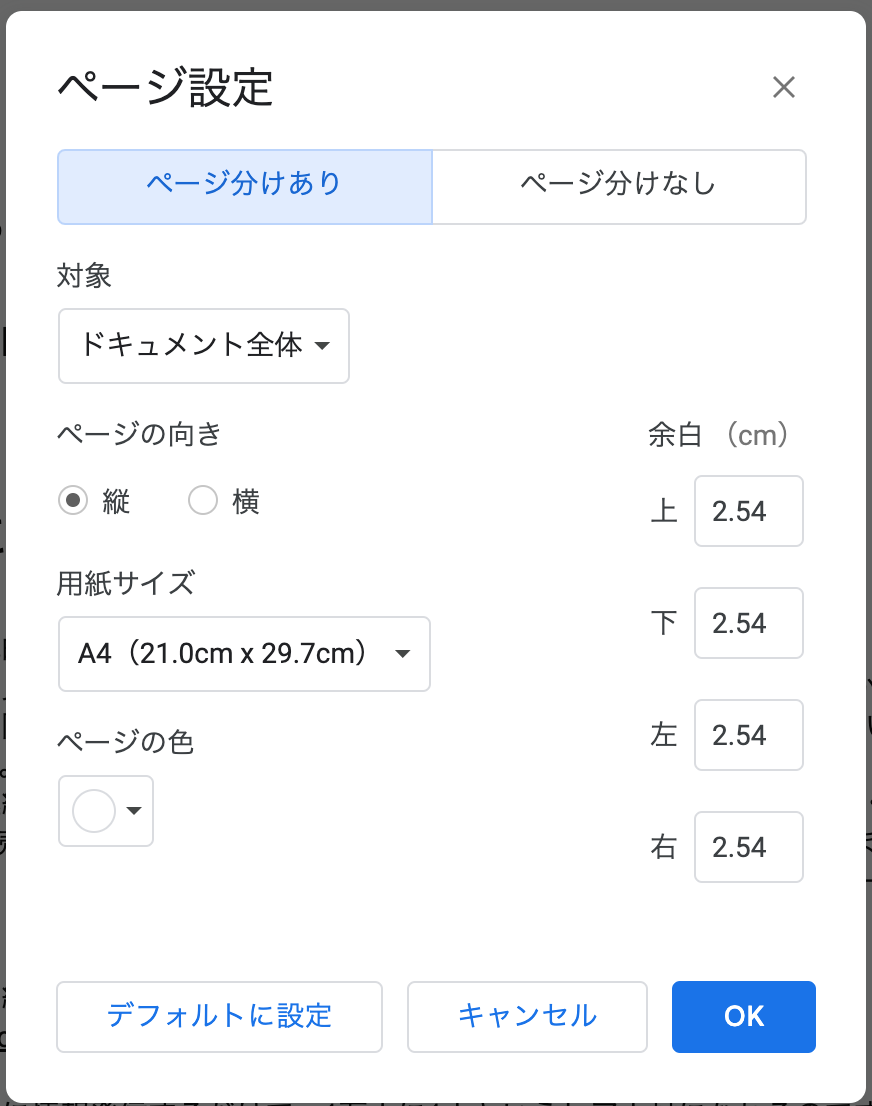
Task: Expand page color picker arrow
Action: tap(134, 811)
